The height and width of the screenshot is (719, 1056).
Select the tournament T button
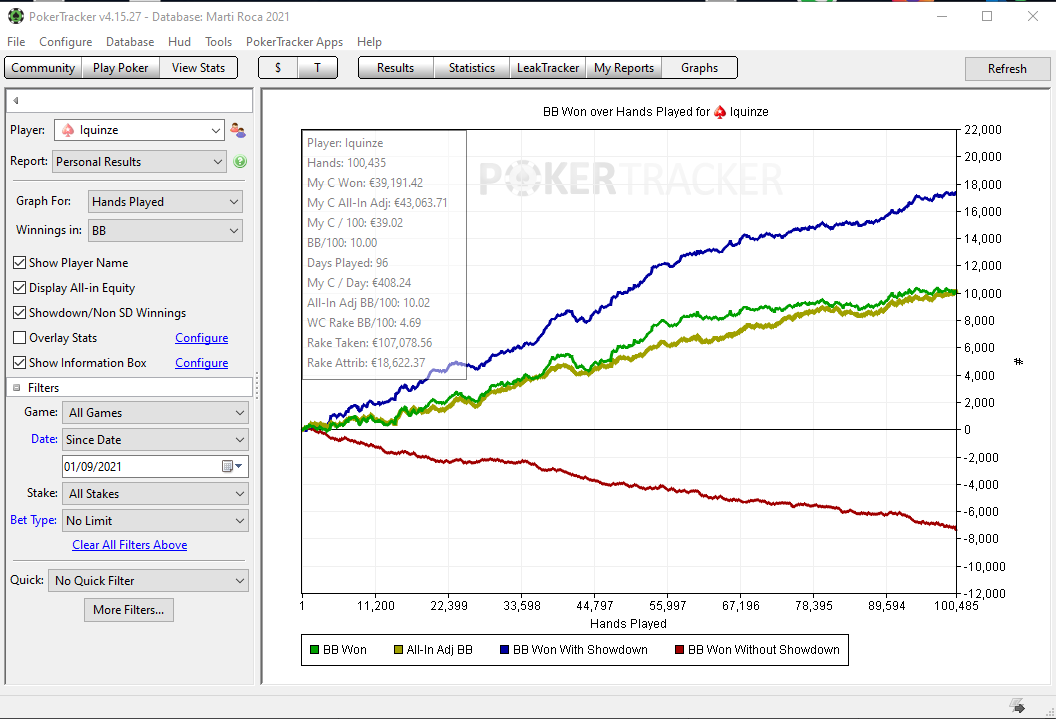pos(317,68)
